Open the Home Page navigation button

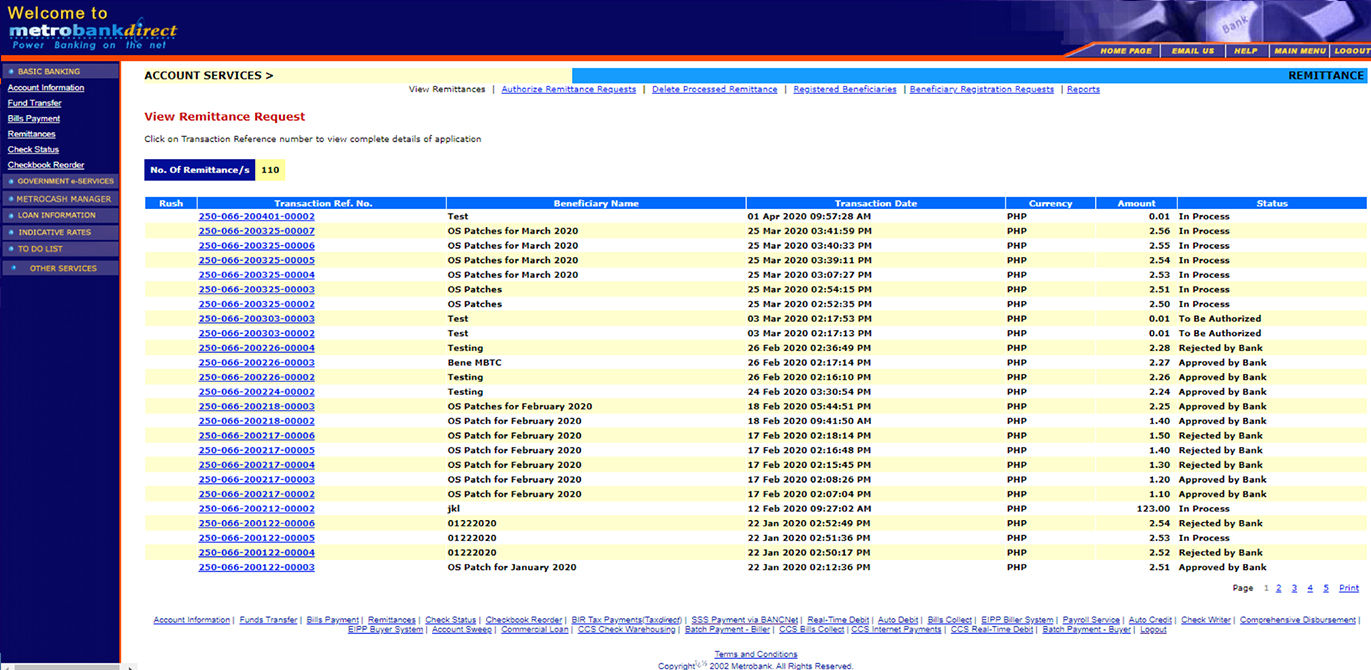[1126, 50]
